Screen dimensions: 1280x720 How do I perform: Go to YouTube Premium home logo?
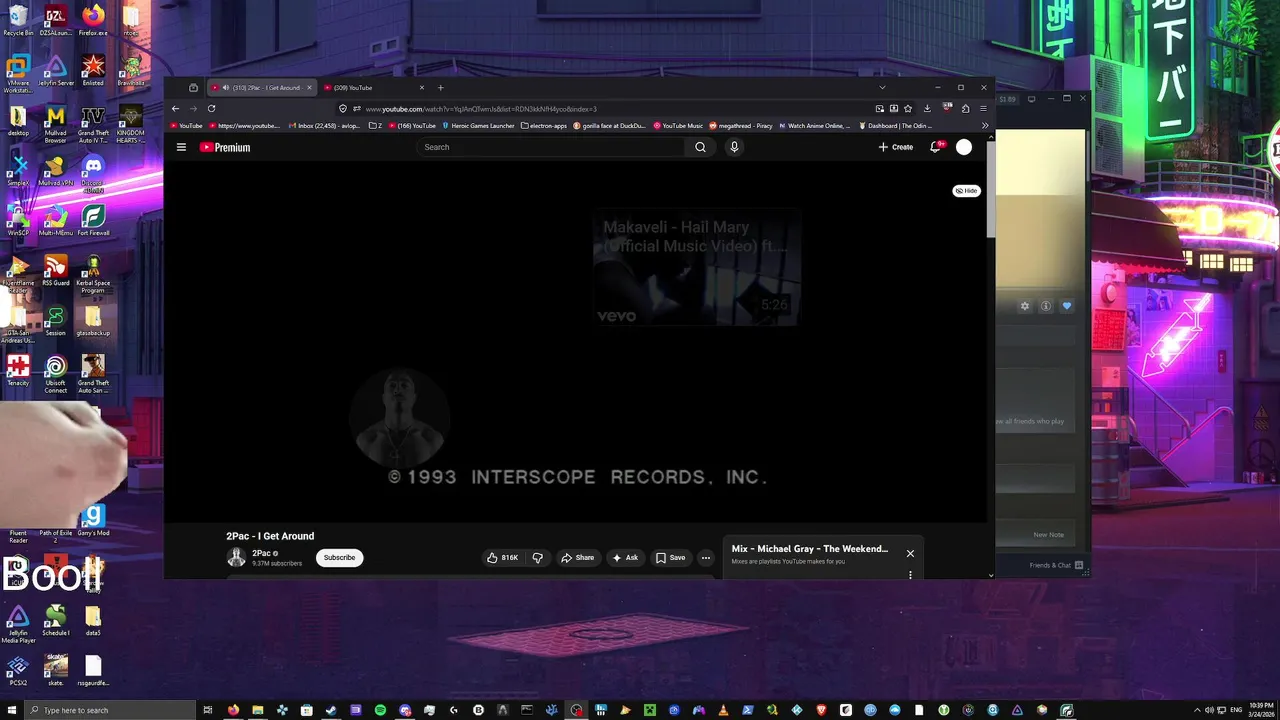225,147
